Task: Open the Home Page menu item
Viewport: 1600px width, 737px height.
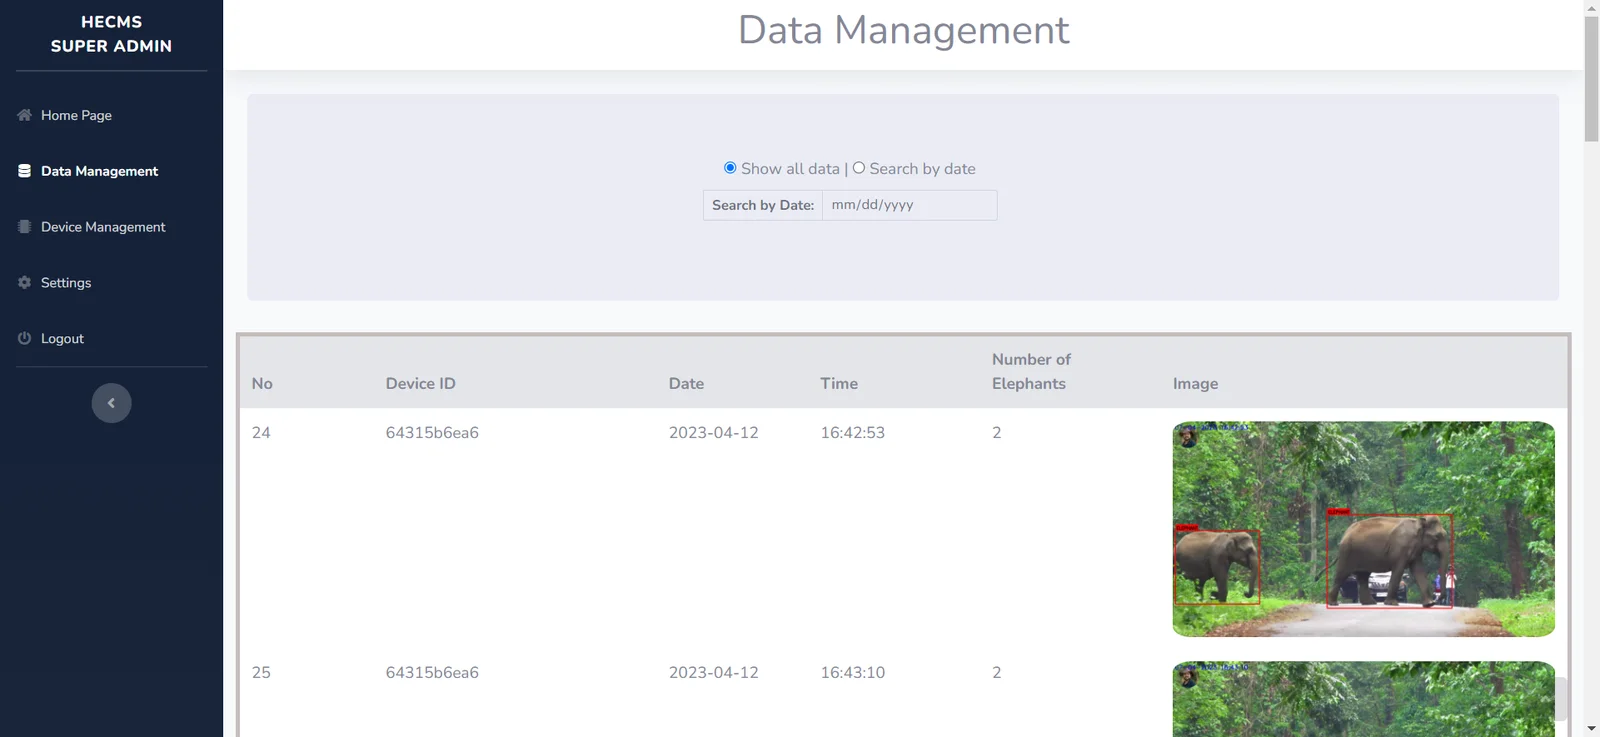Action: (x=76, y=115)
